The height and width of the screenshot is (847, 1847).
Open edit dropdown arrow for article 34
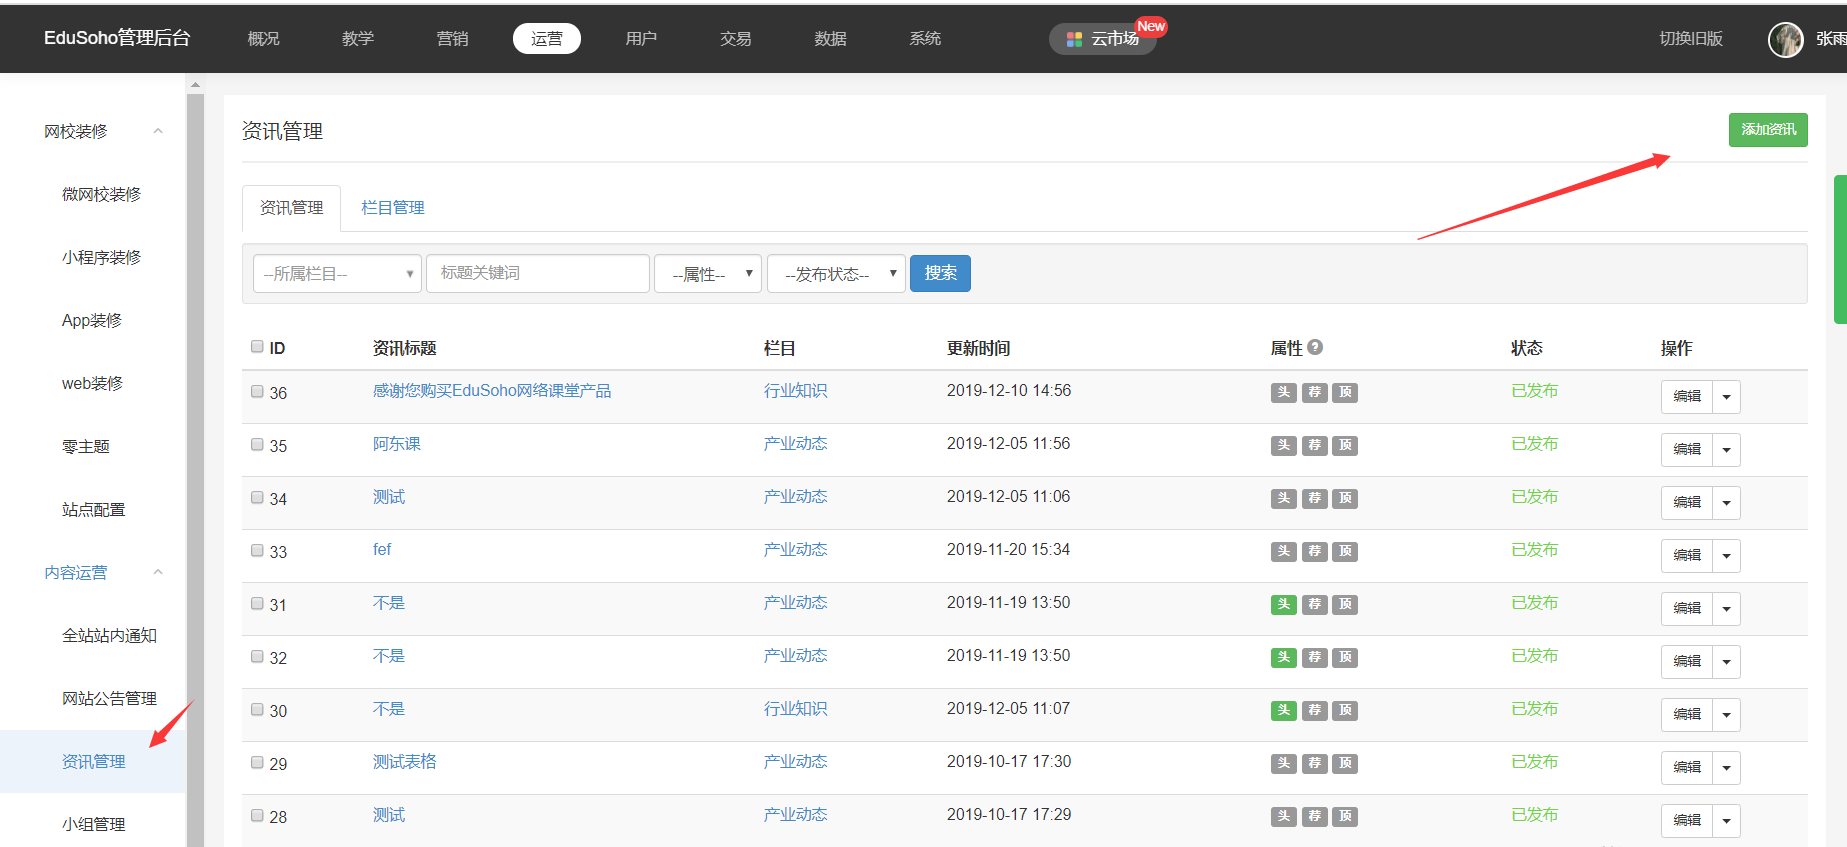pos(1726,503)
